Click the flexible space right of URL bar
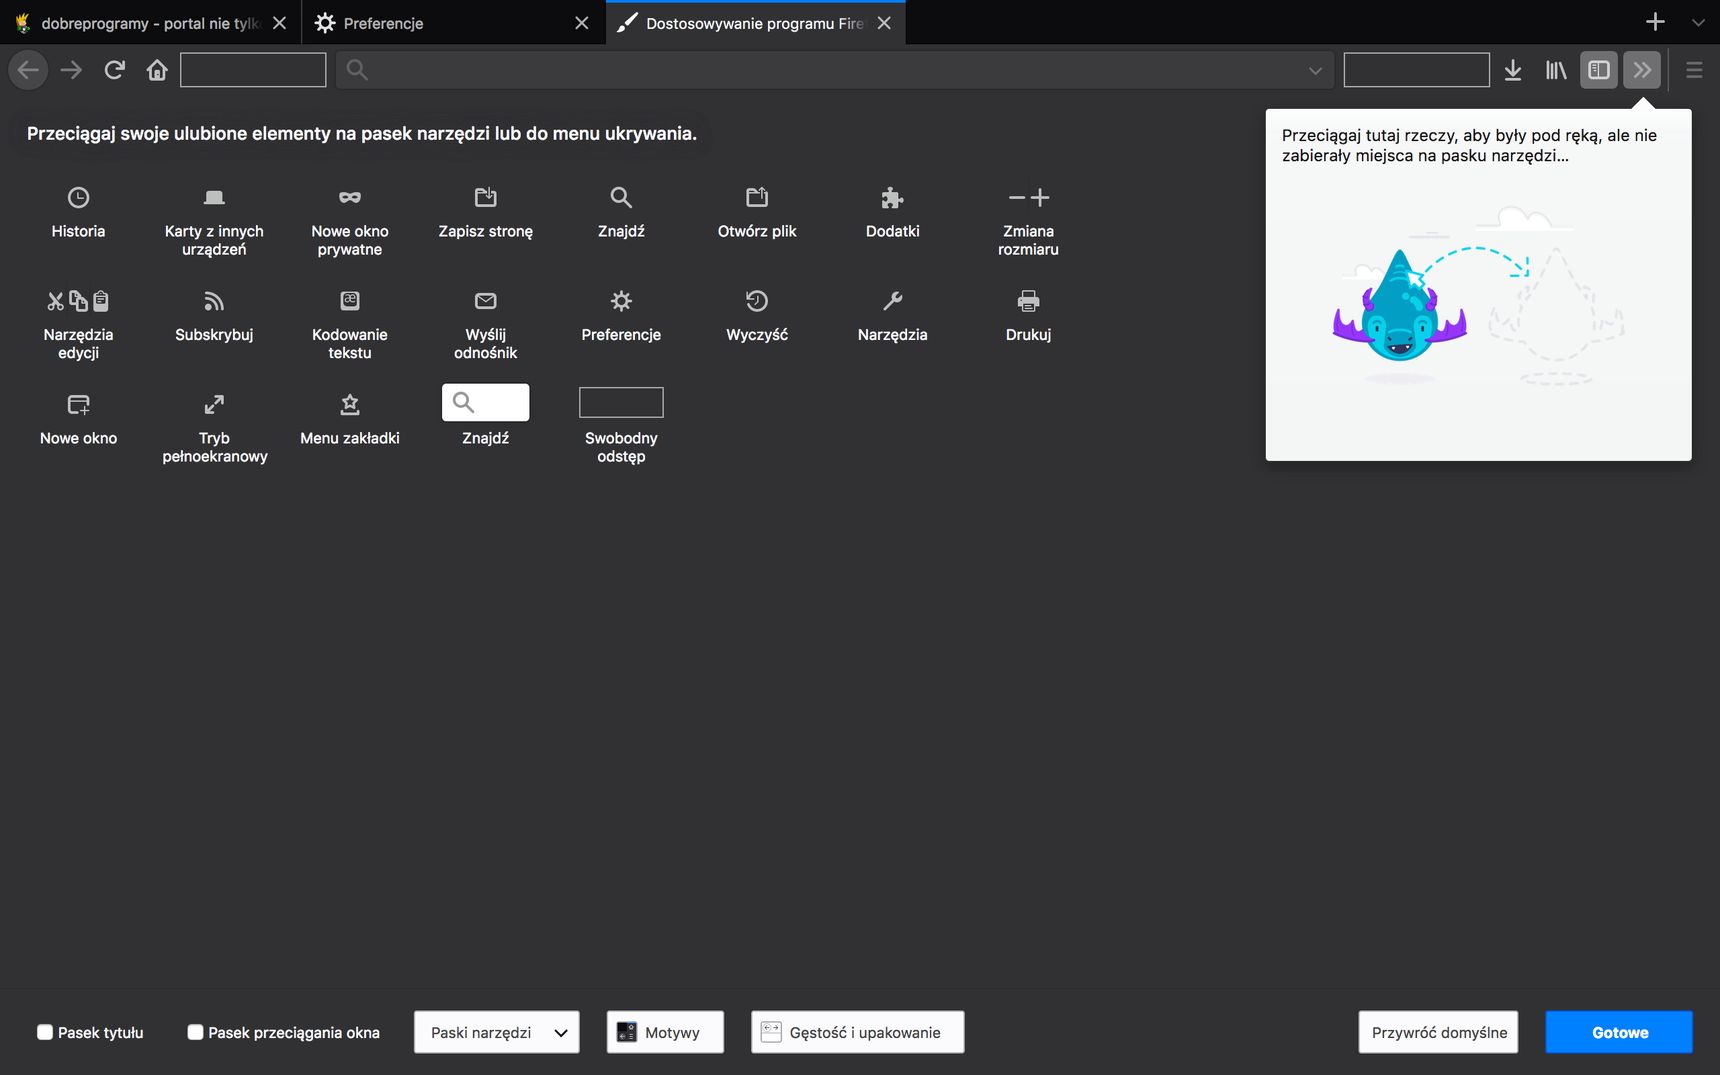This screenshot has width=1720, height=1075. coord(1417,70)
